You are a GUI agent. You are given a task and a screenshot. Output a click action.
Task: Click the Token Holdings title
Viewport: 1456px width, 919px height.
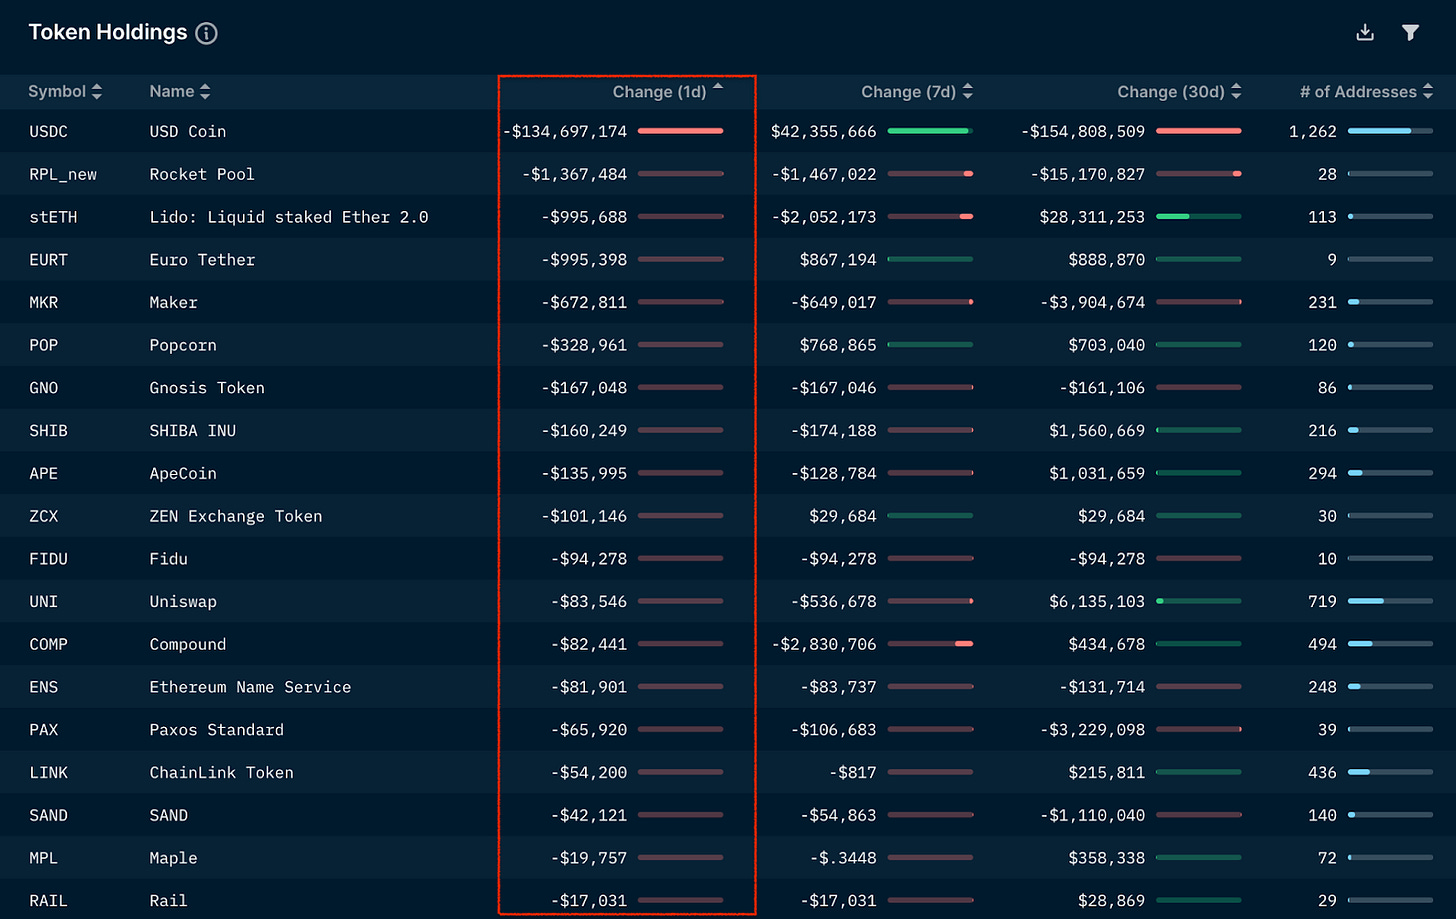(108, 32)
